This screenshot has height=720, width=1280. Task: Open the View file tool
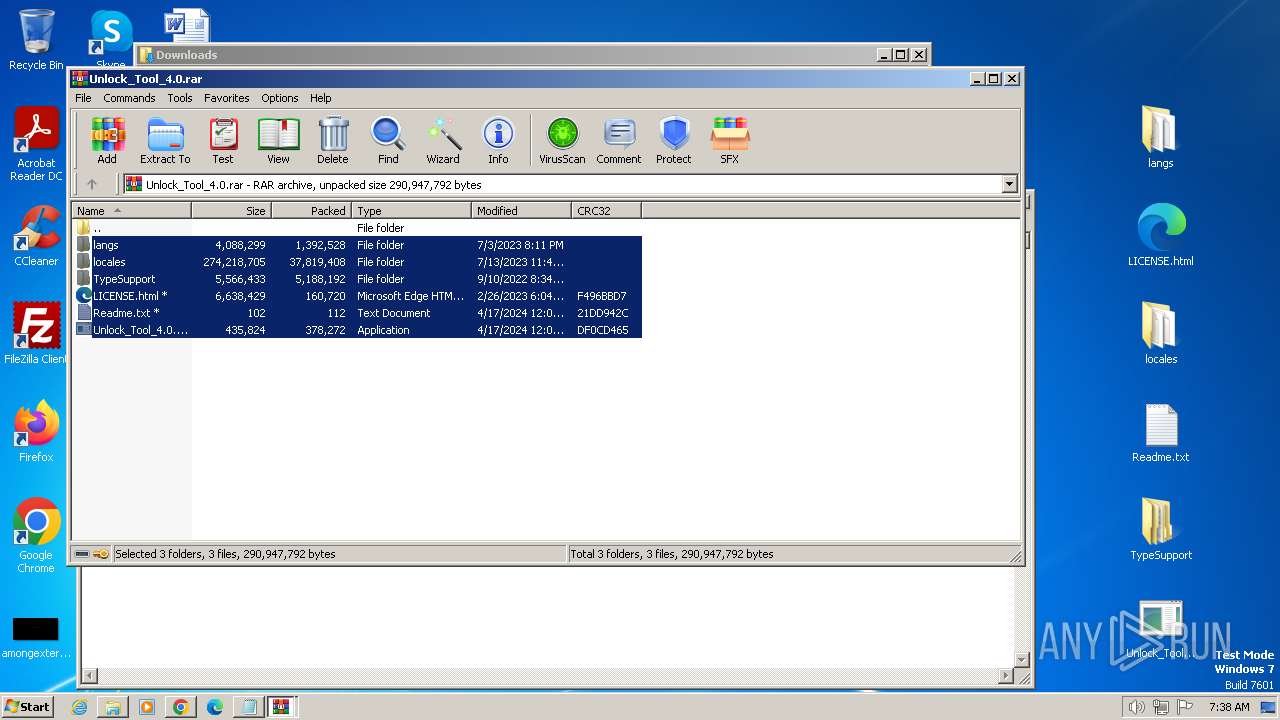pos(278,140)
